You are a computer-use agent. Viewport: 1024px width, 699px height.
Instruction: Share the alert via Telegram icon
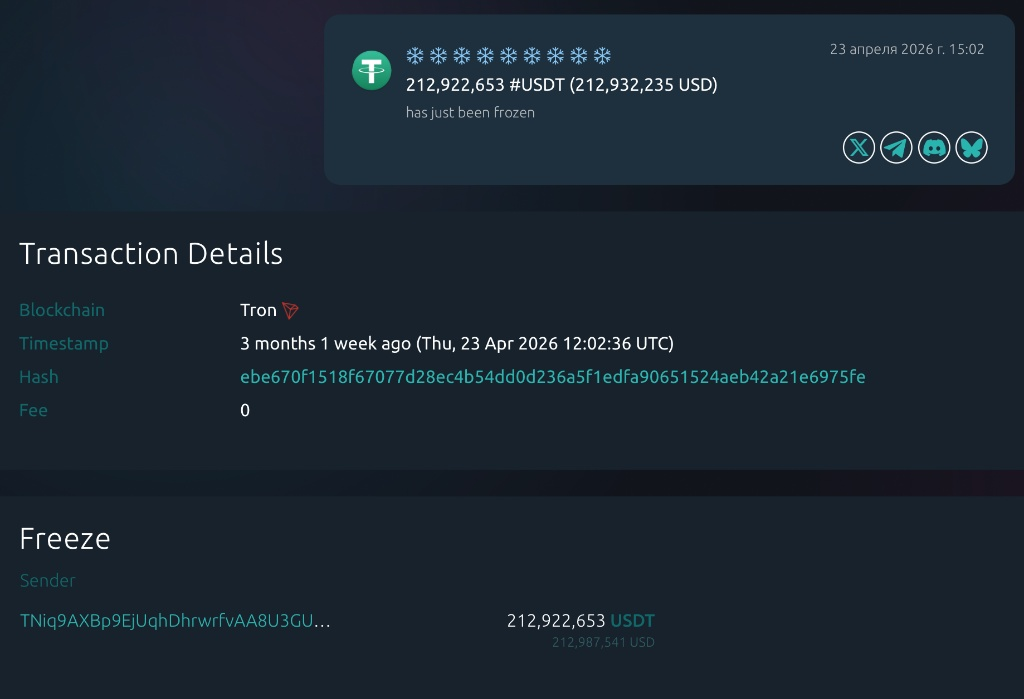896,148
